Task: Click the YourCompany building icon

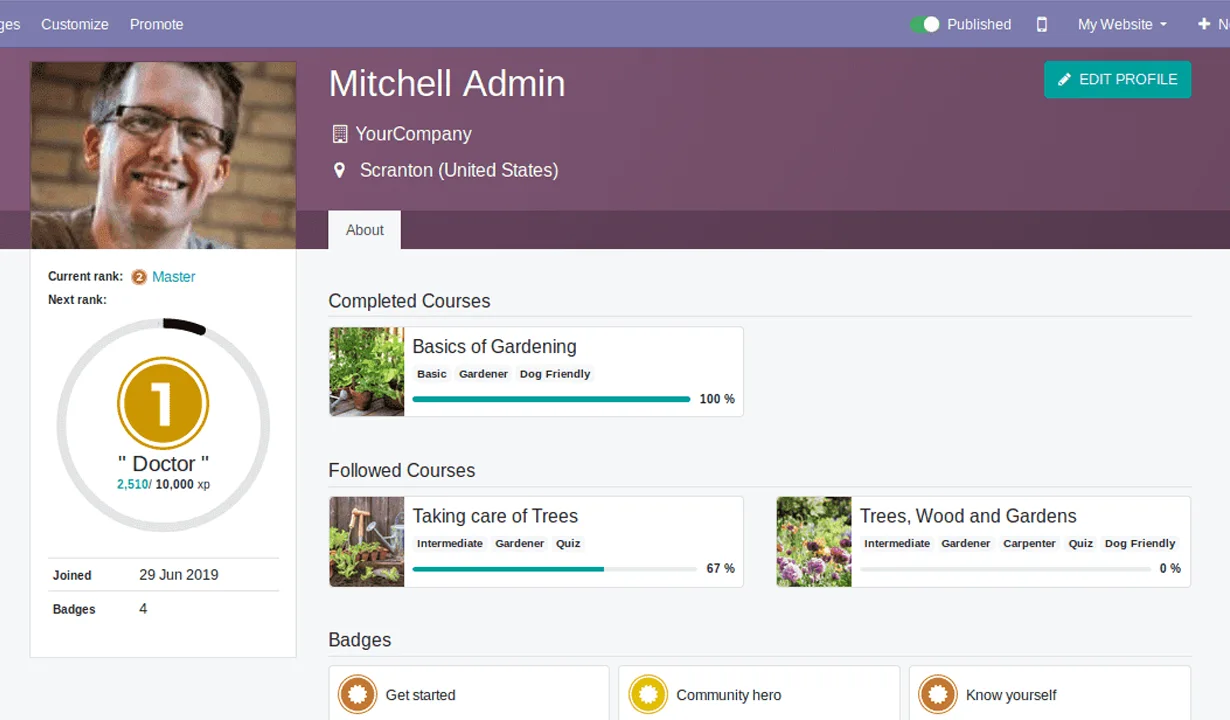Action: (340, 134)
